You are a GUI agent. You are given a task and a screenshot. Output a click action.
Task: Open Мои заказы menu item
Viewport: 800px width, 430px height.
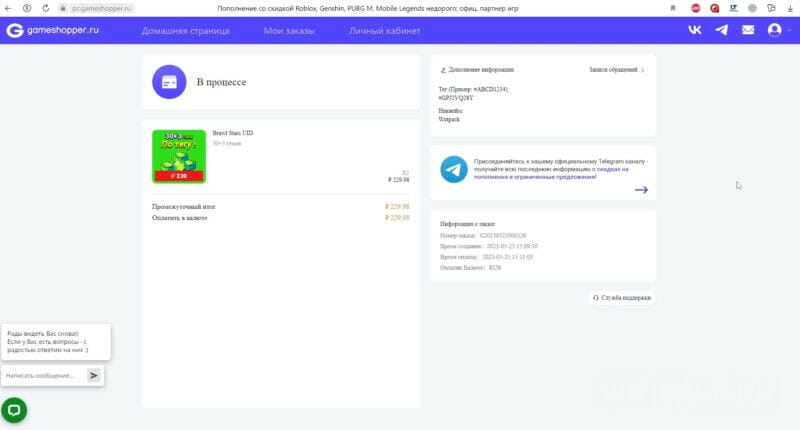289,31
